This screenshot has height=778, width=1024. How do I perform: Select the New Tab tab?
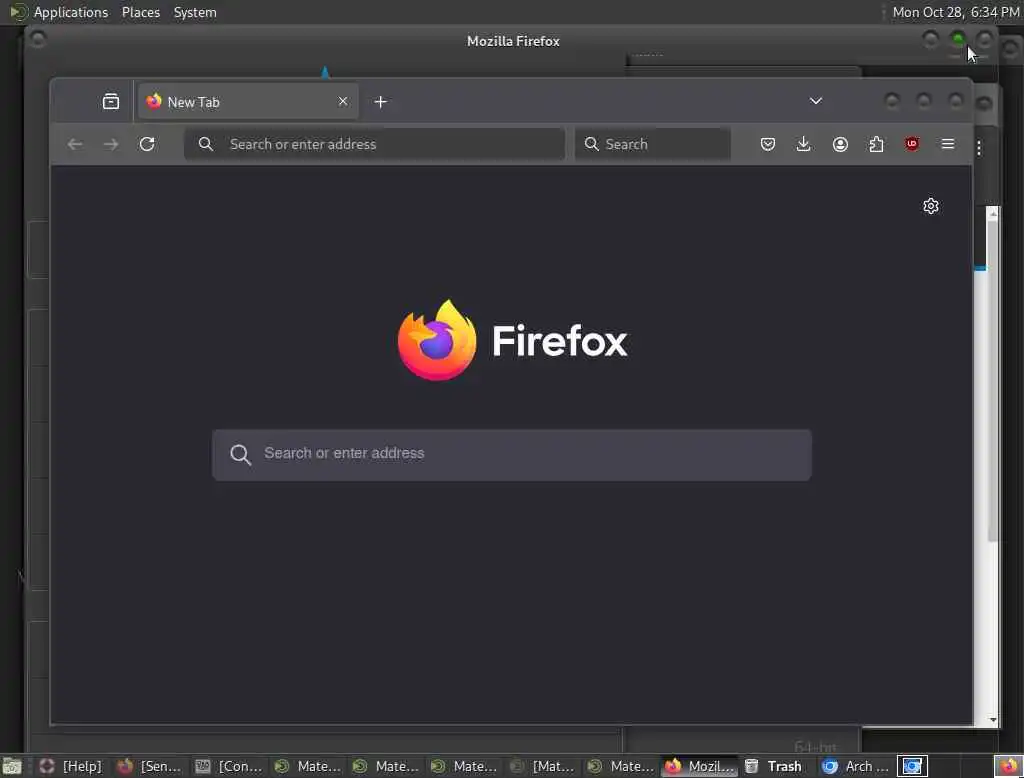pyautogui.click(x=248, y=102)
